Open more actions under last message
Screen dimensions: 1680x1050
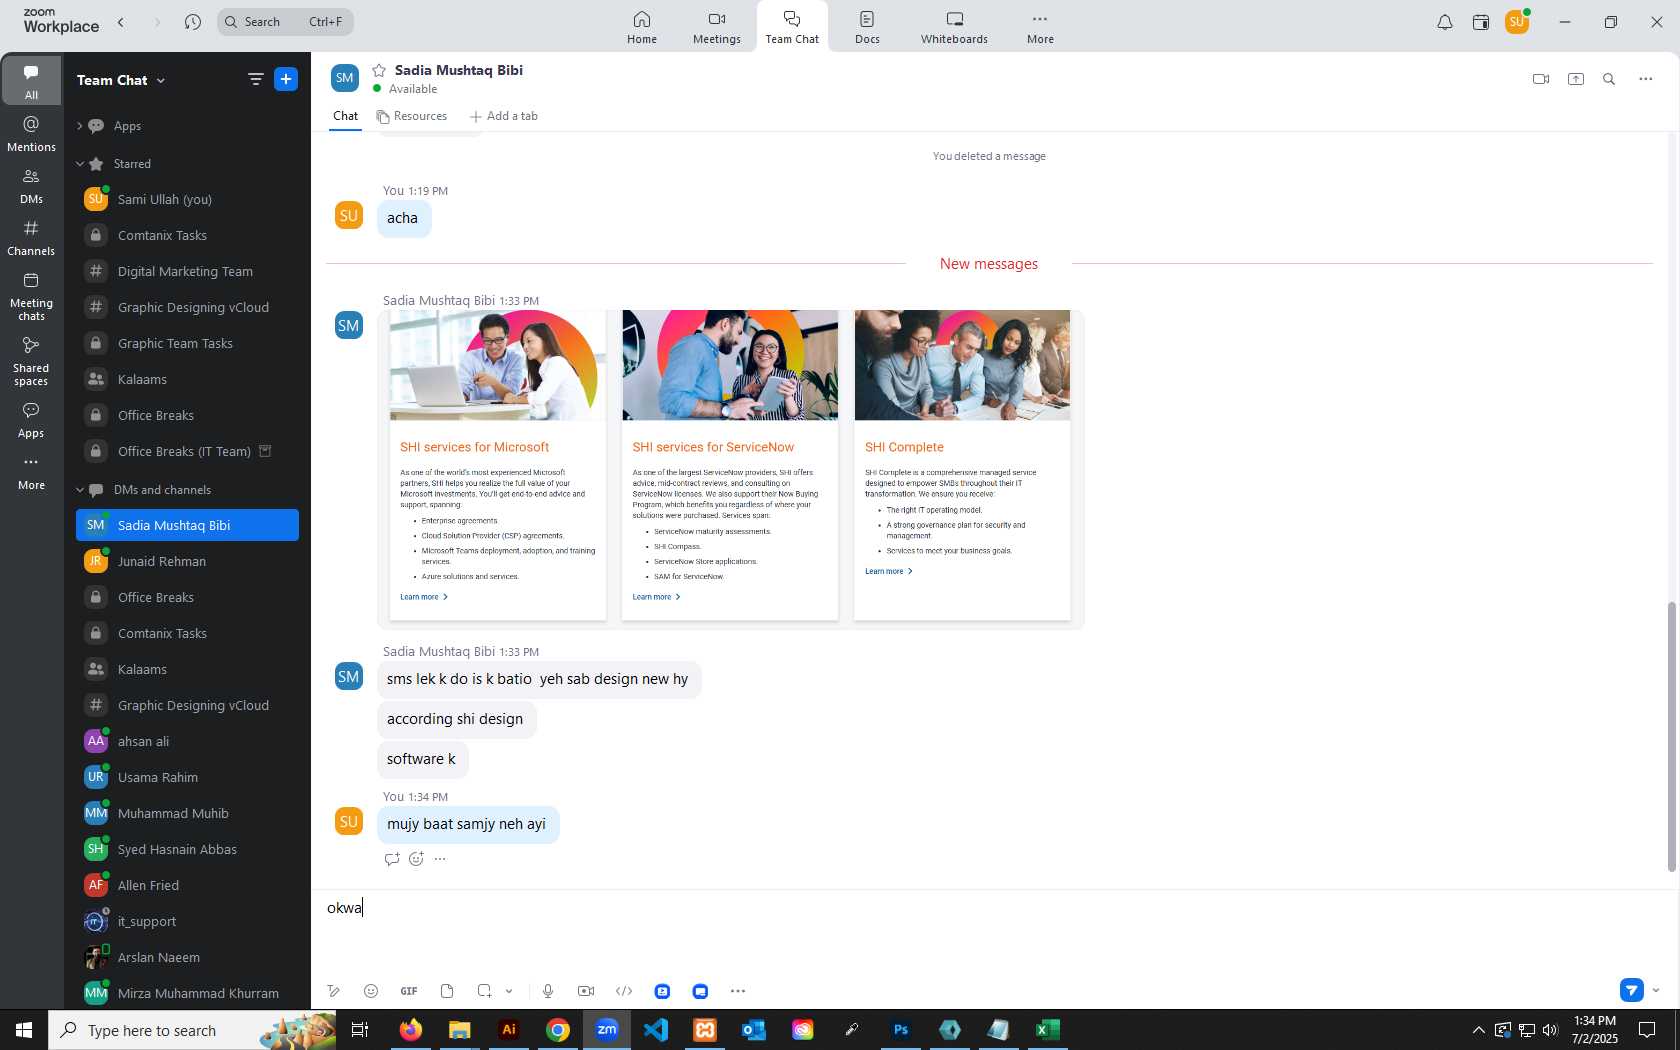click(x=440, y=859)
